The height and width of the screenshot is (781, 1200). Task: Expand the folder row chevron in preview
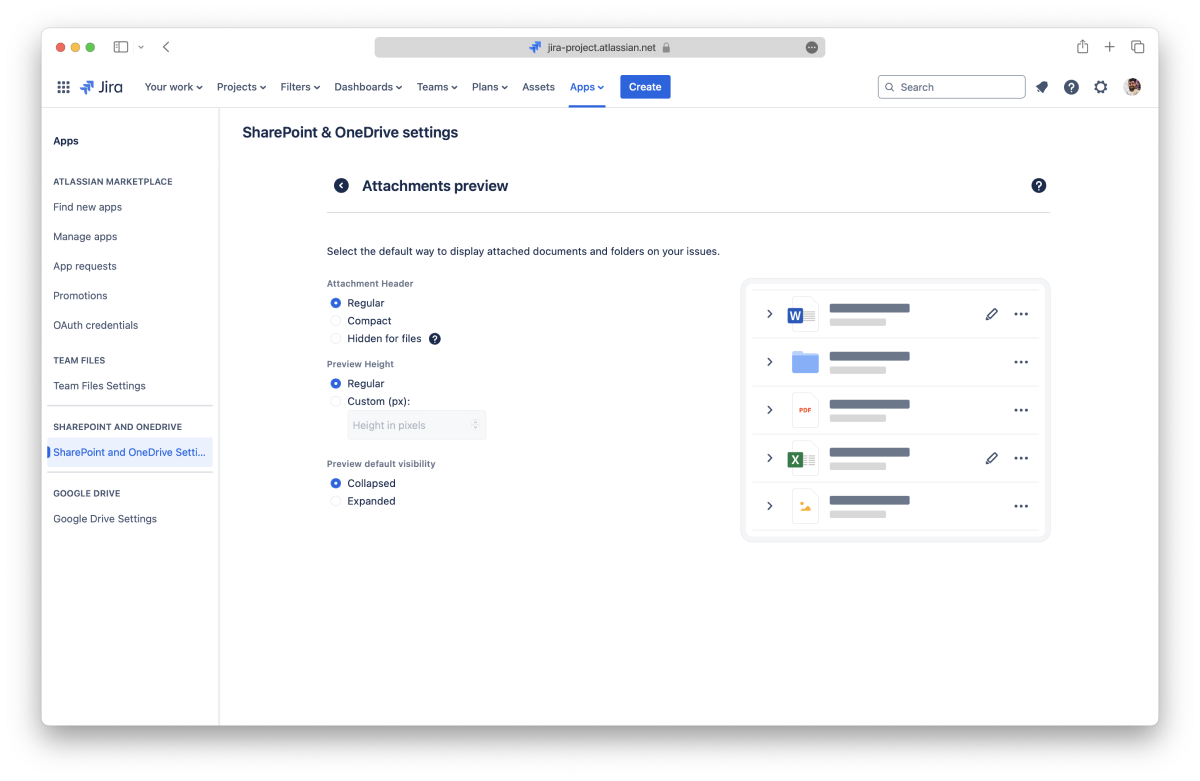(x=769, y=362)
